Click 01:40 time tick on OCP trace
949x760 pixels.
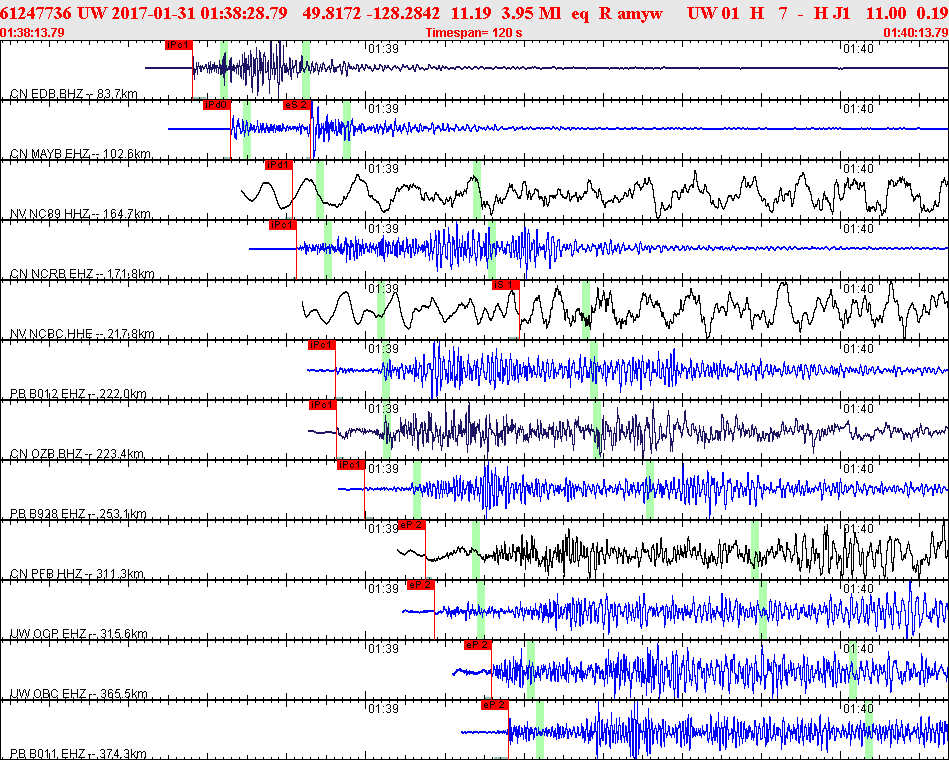[858, 588]
